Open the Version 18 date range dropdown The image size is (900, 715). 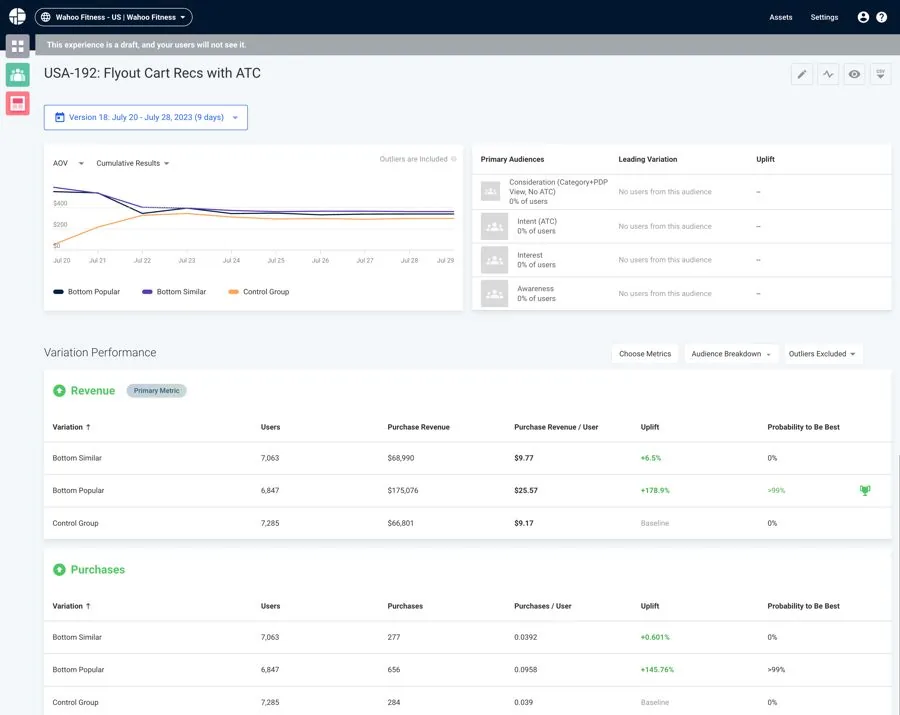pyautogui.click(x=146, y=117)
